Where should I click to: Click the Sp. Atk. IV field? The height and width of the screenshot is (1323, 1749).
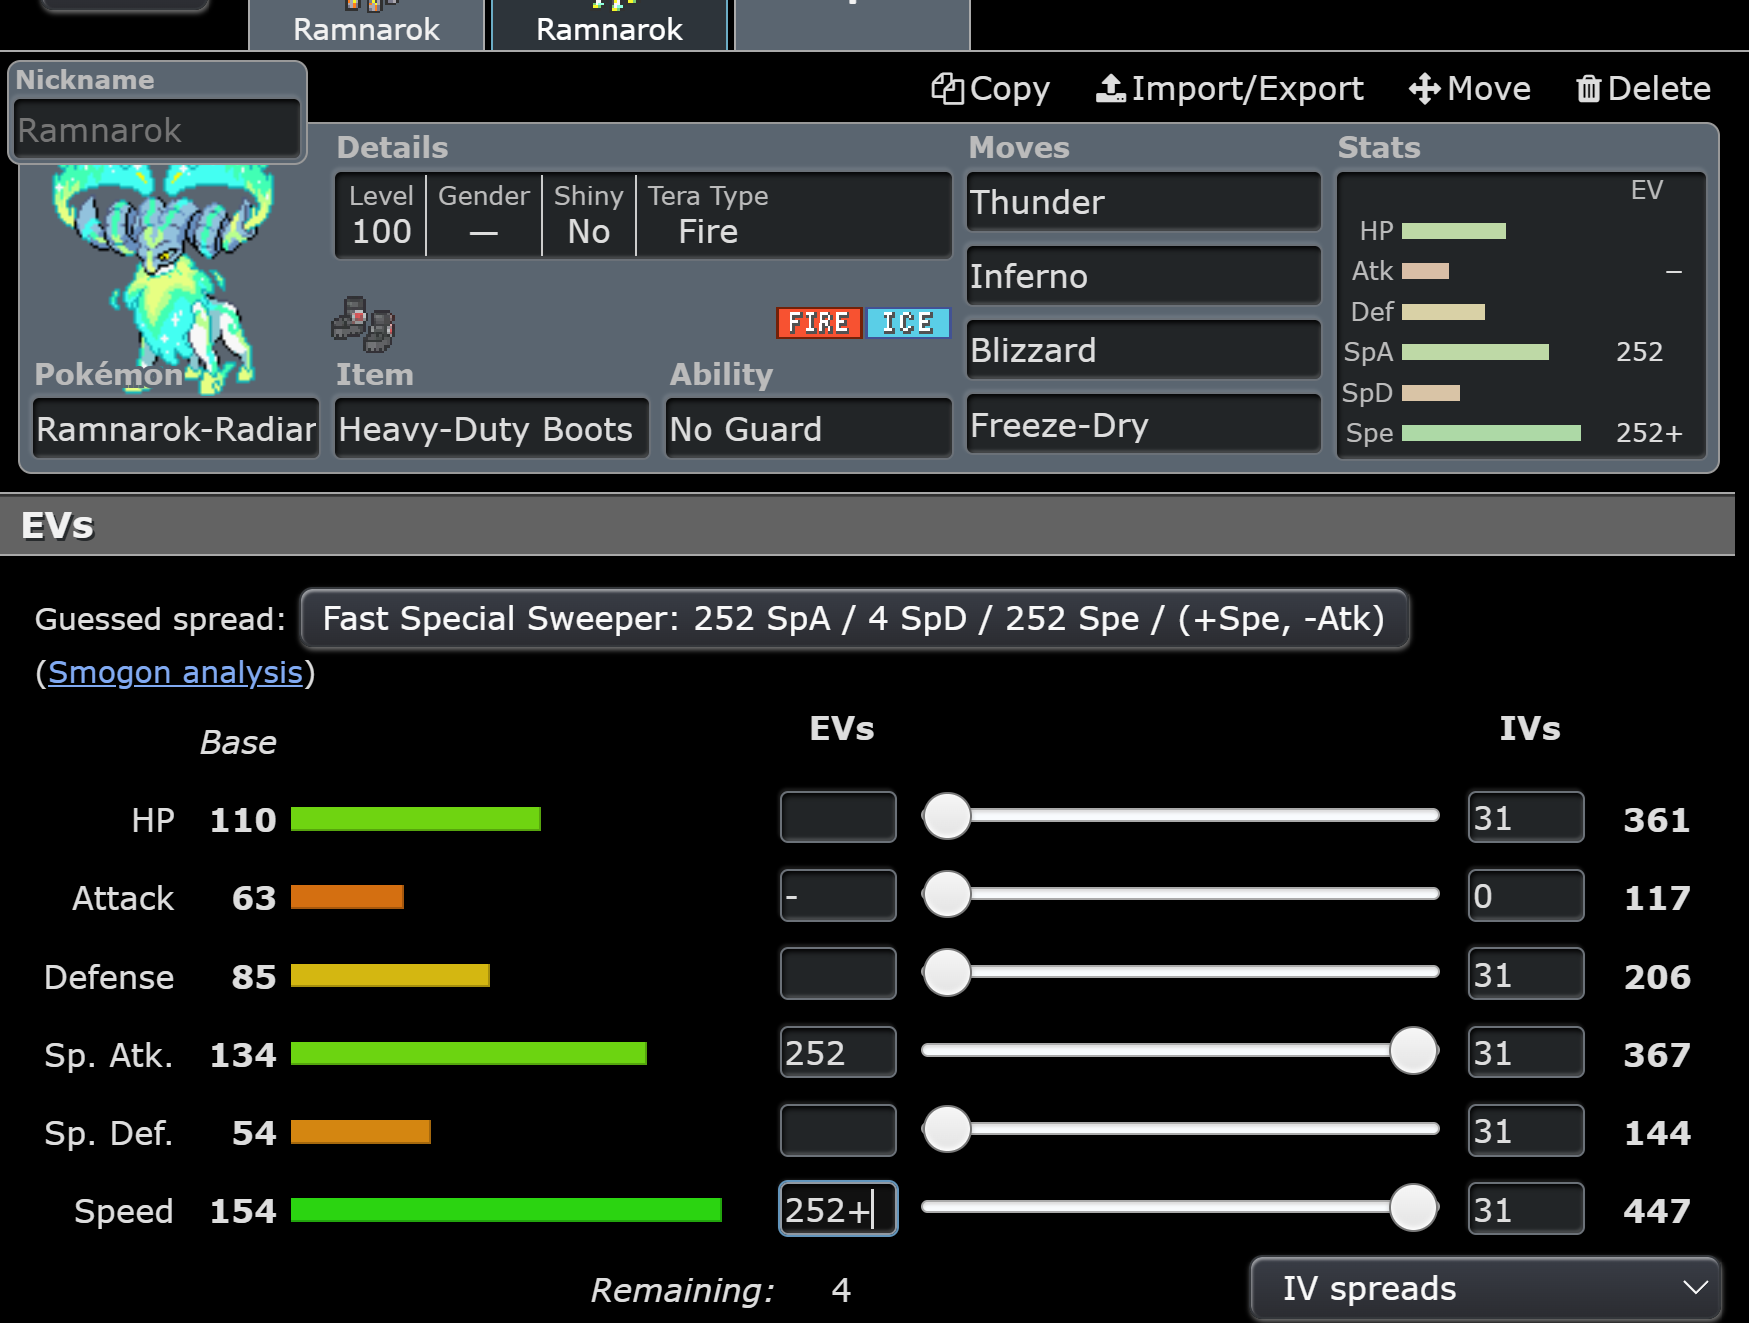coord(1526,1052)
